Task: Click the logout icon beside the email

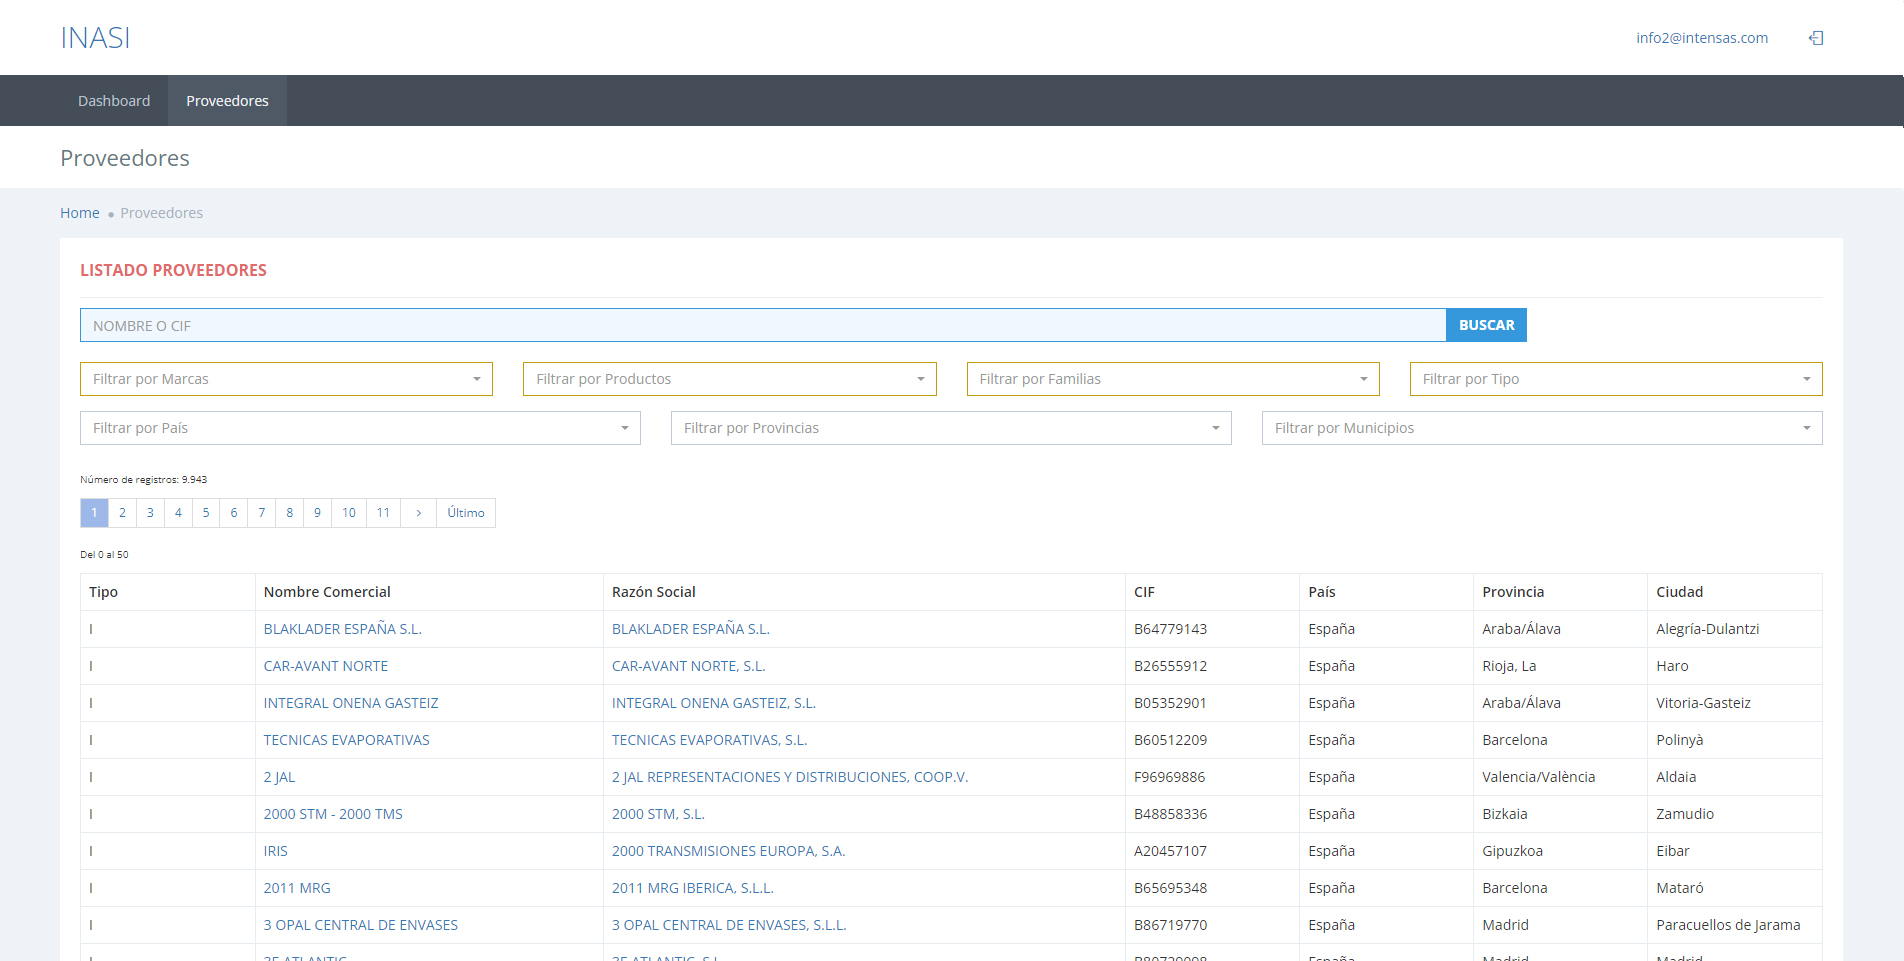Action: point(1816,38)
